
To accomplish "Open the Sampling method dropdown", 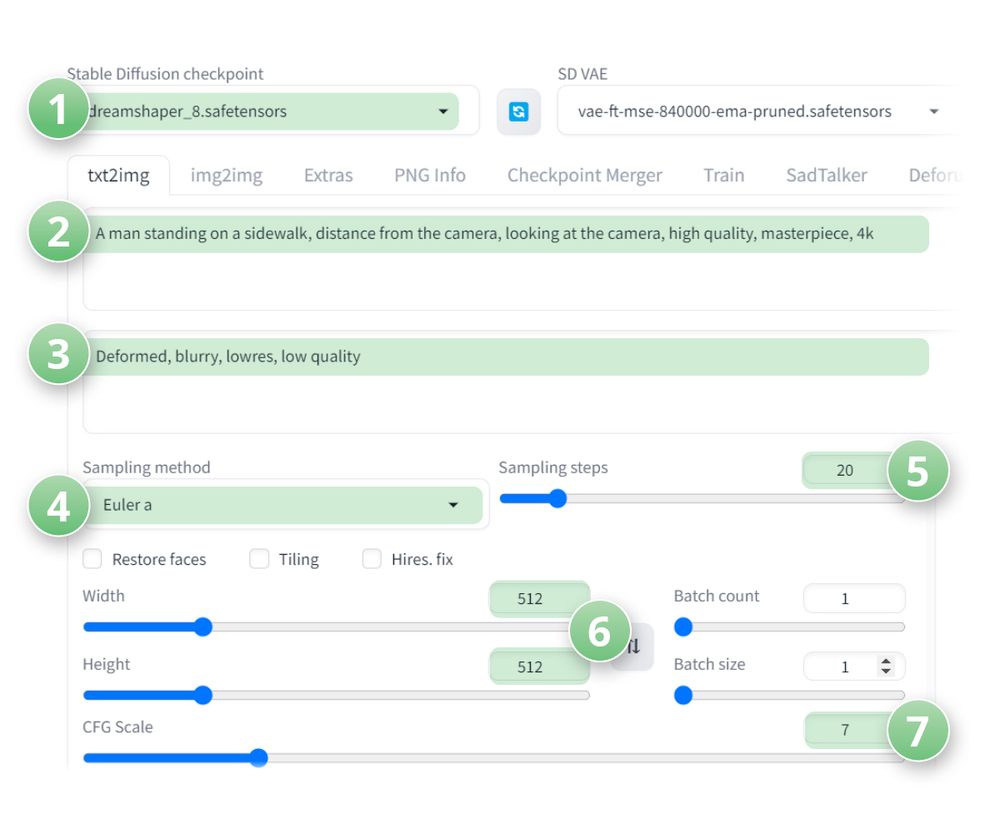I will tap(280, 505).
